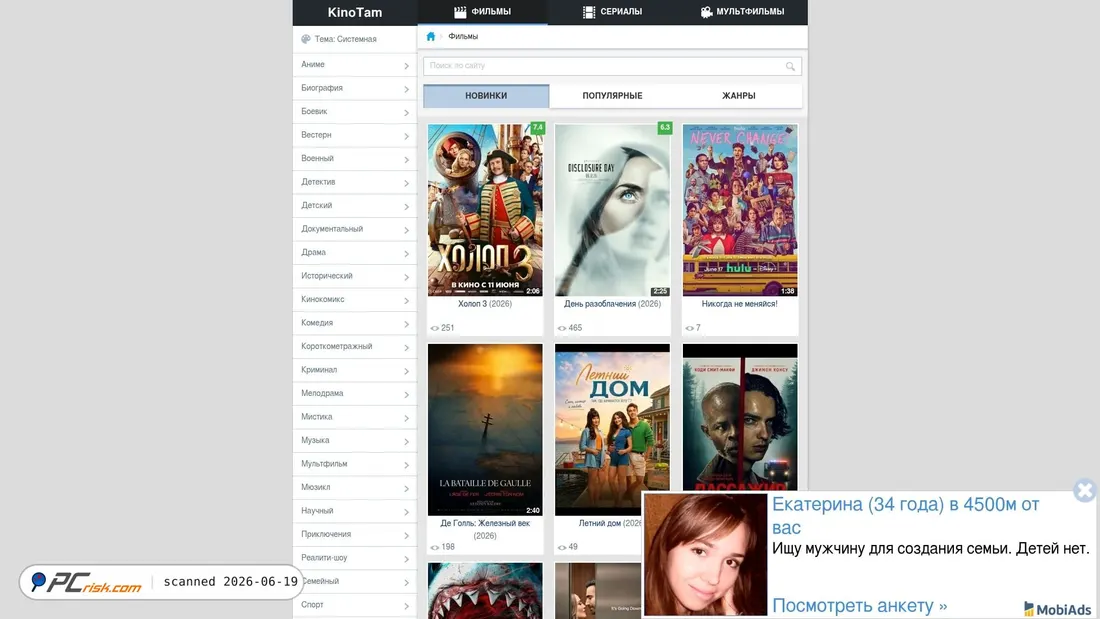Click the Де Голль: Железный век title
Screen dimensions: 1100x619
click(485, 529)
